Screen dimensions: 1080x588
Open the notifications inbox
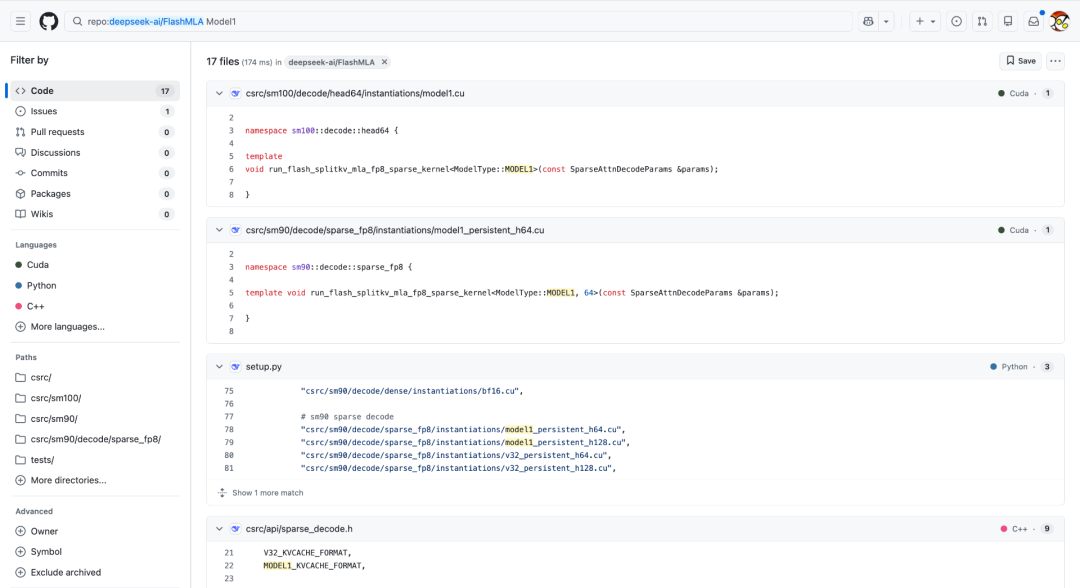(x=1033, y=21)
